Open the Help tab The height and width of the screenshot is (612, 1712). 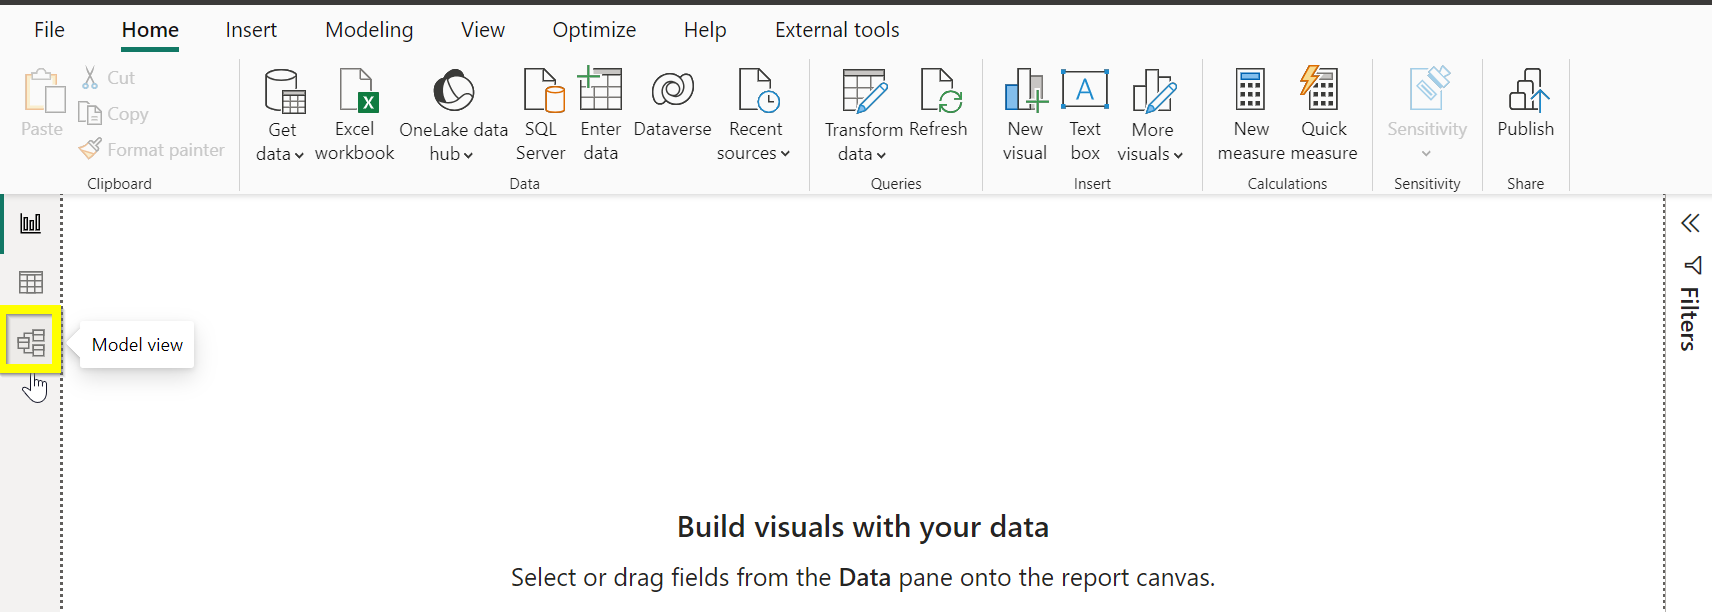coord(705,30)
